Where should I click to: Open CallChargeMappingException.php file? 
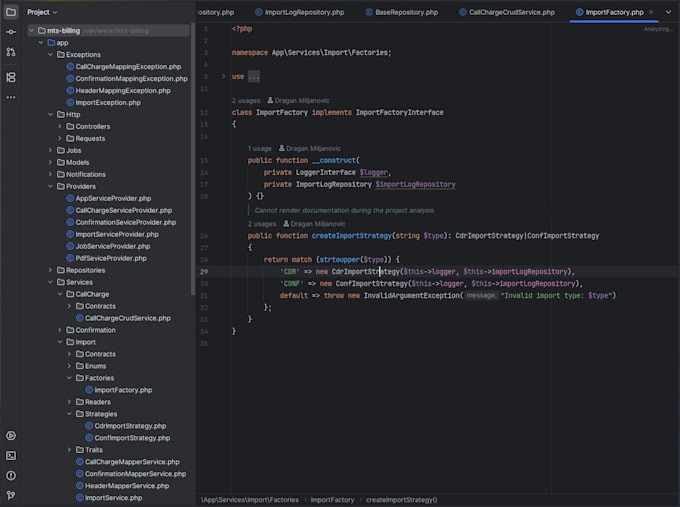[x=124, y=67]
